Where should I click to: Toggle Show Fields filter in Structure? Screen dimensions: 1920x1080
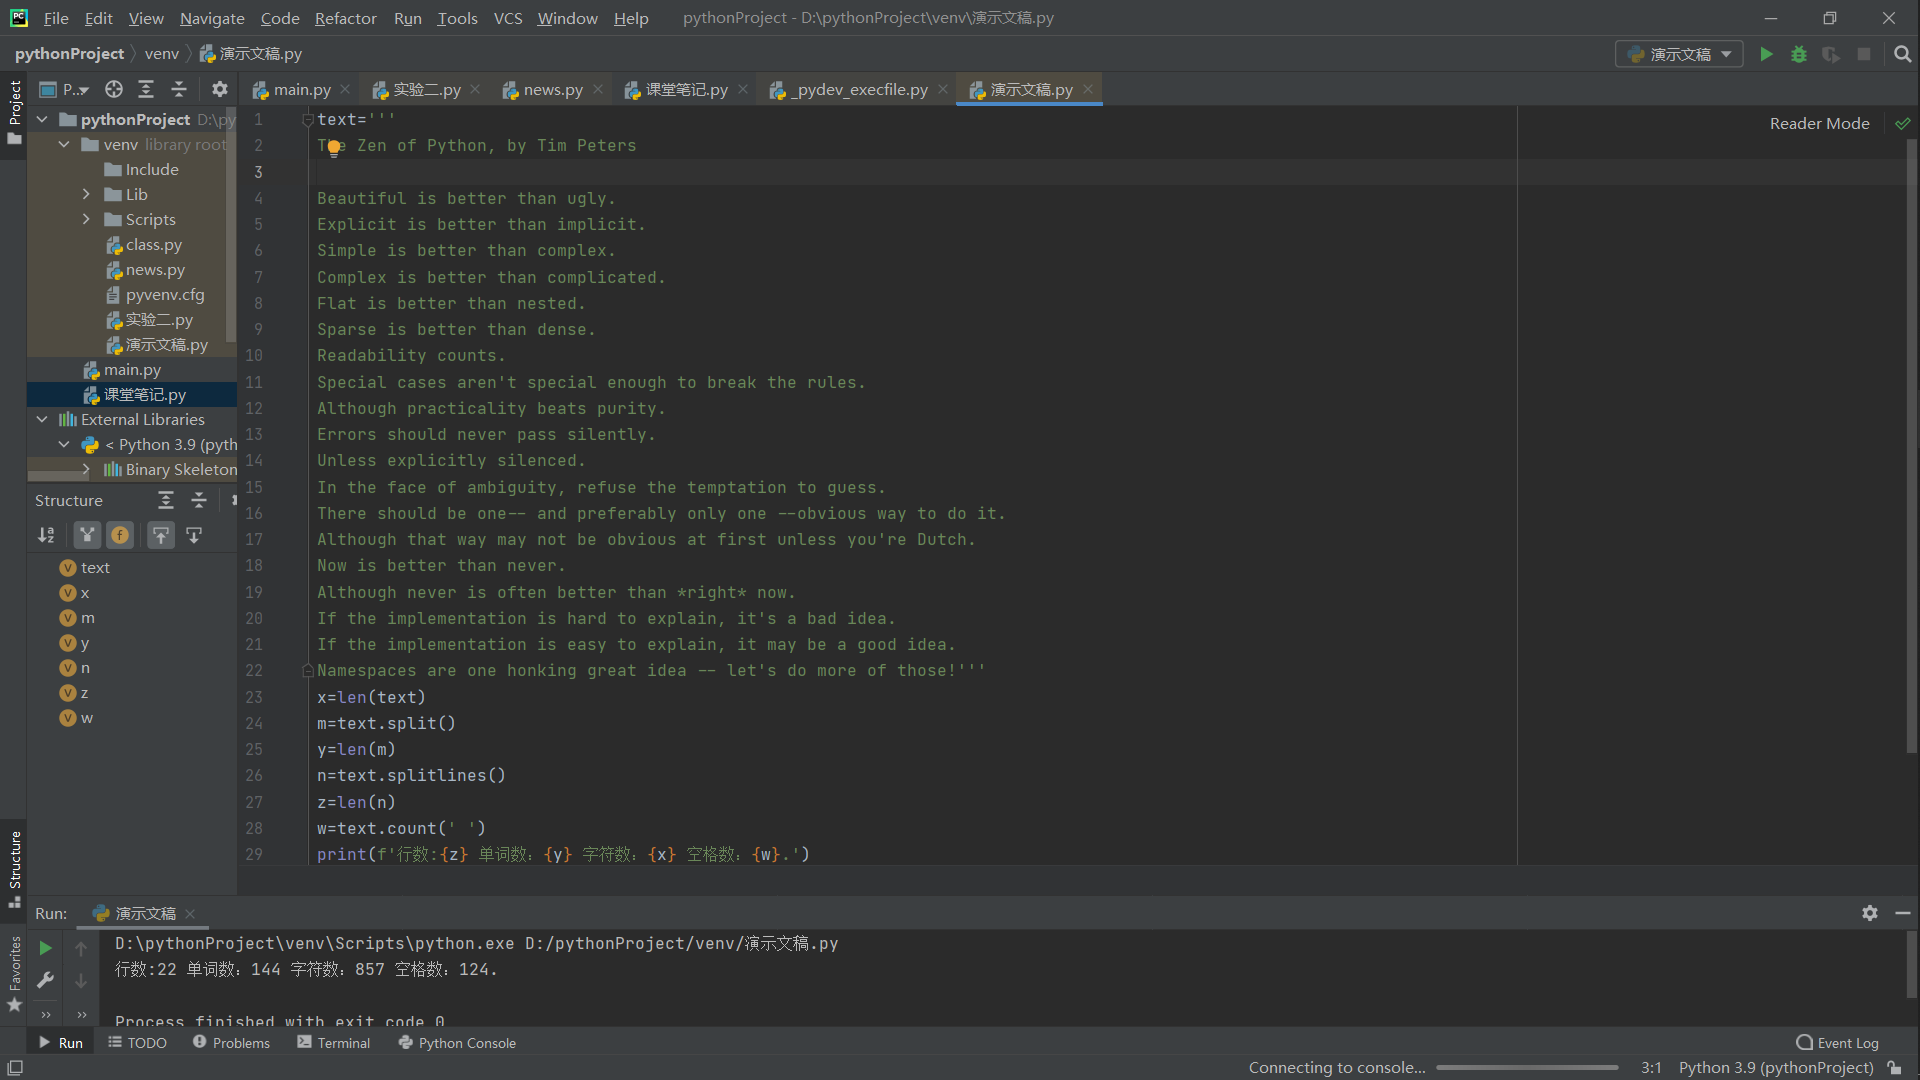(x=120, y=535)
